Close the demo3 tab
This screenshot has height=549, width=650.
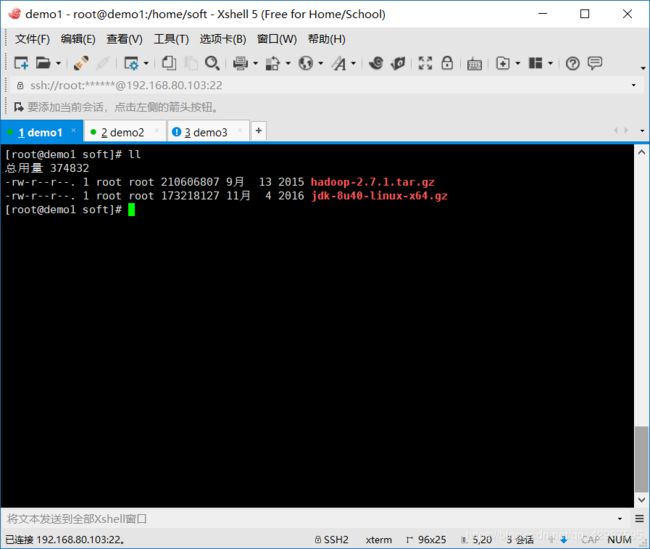pyautogui.click(x=240, y=131)
